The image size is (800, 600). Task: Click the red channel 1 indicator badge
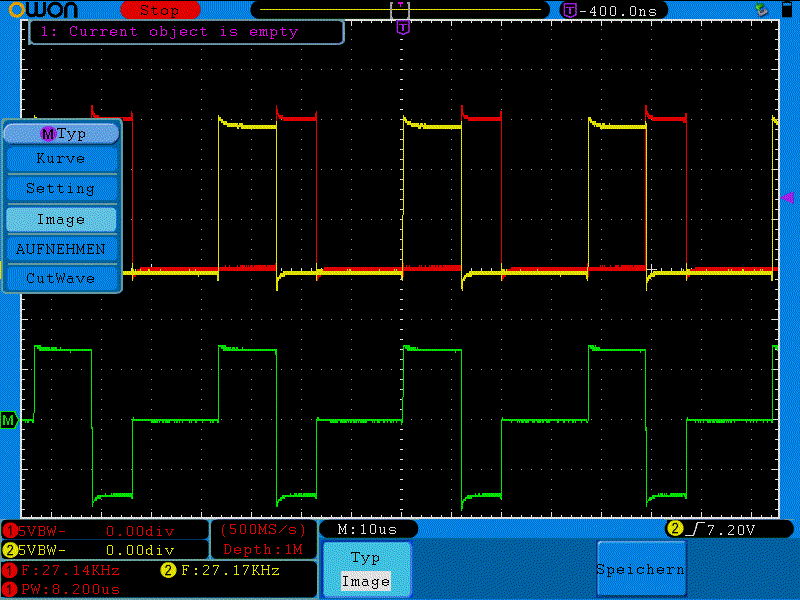(10, 531)
